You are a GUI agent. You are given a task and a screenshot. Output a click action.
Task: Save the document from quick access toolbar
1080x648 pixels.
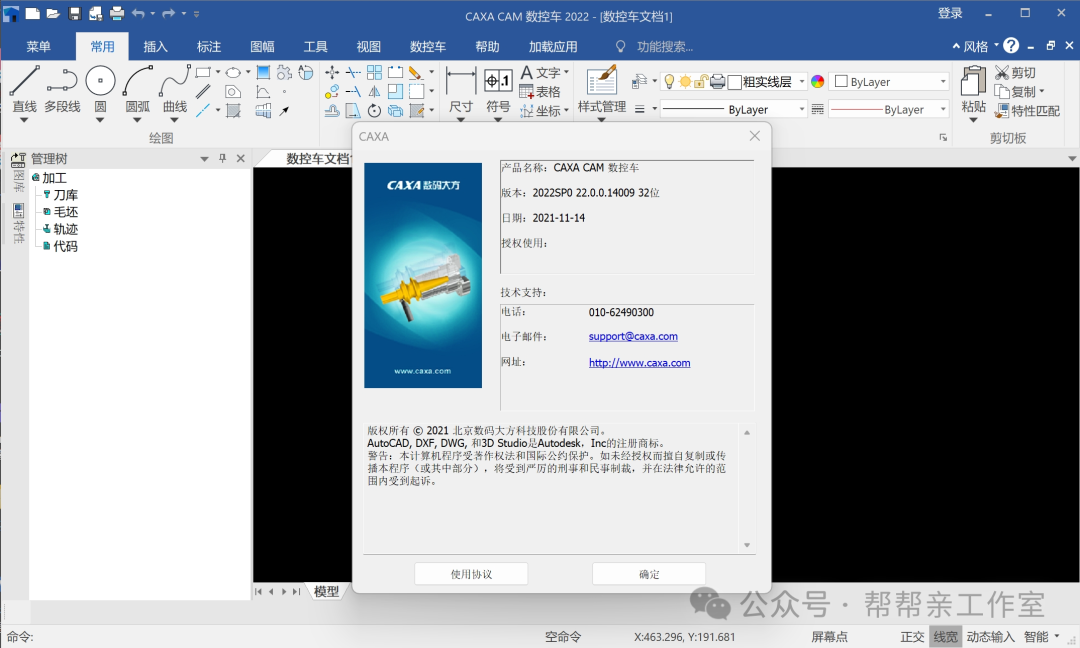click(x=74, y=13)
